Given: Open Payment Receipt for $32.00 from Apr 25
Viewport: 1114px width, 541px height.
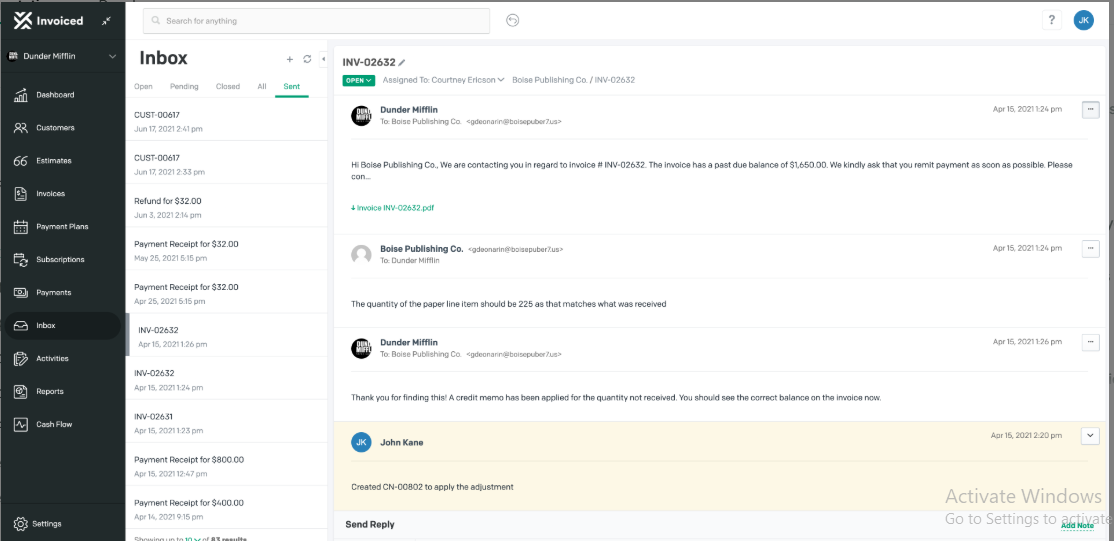Looking at the screenshot, I should pos(227,292).
